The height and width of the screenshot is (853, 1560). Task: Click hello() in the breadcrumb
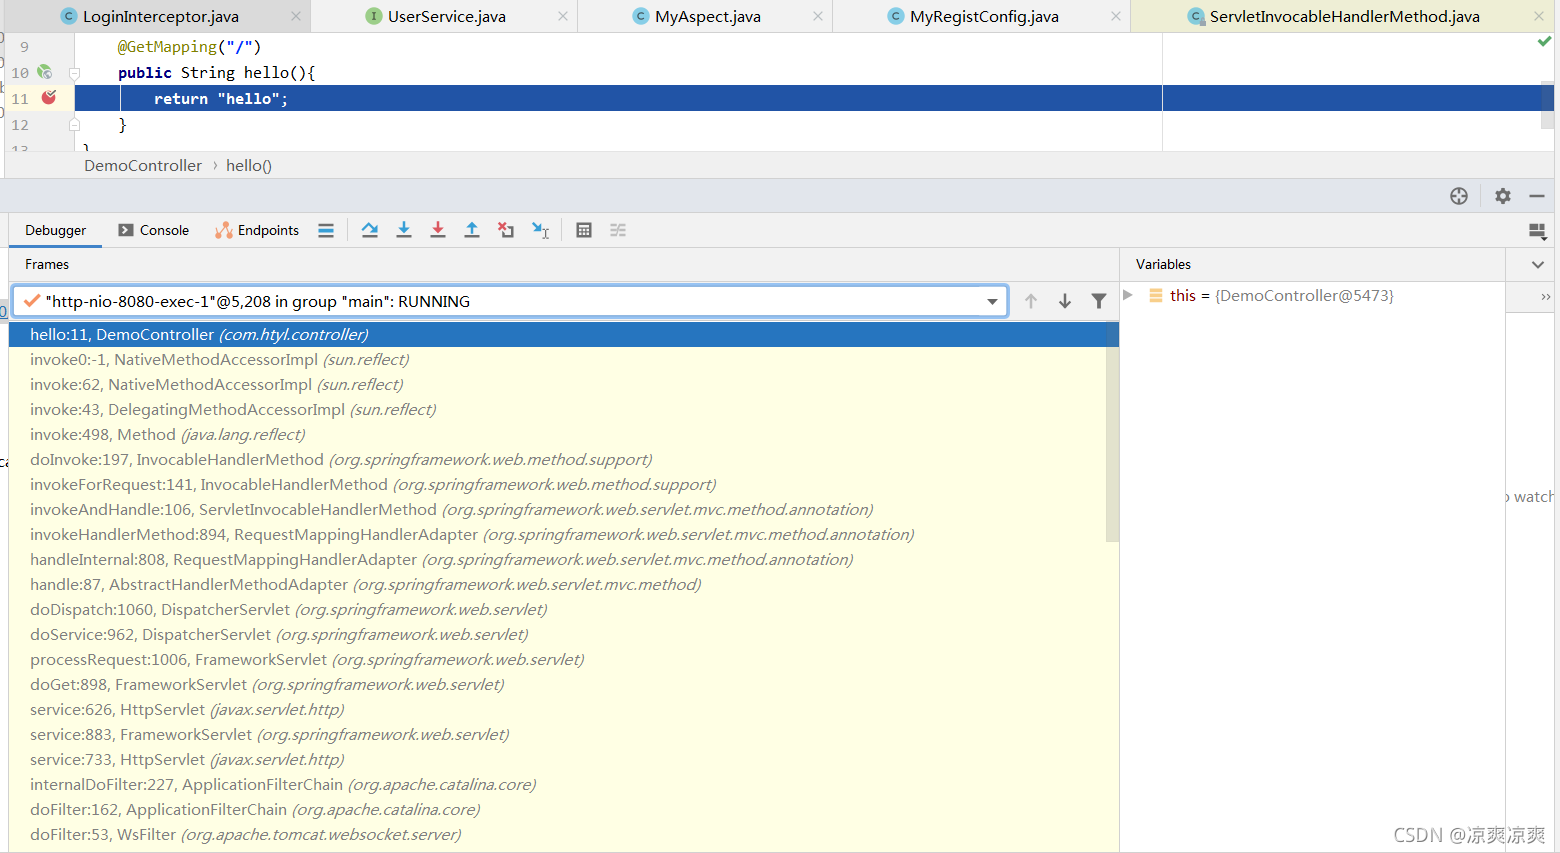click(249, 165)
